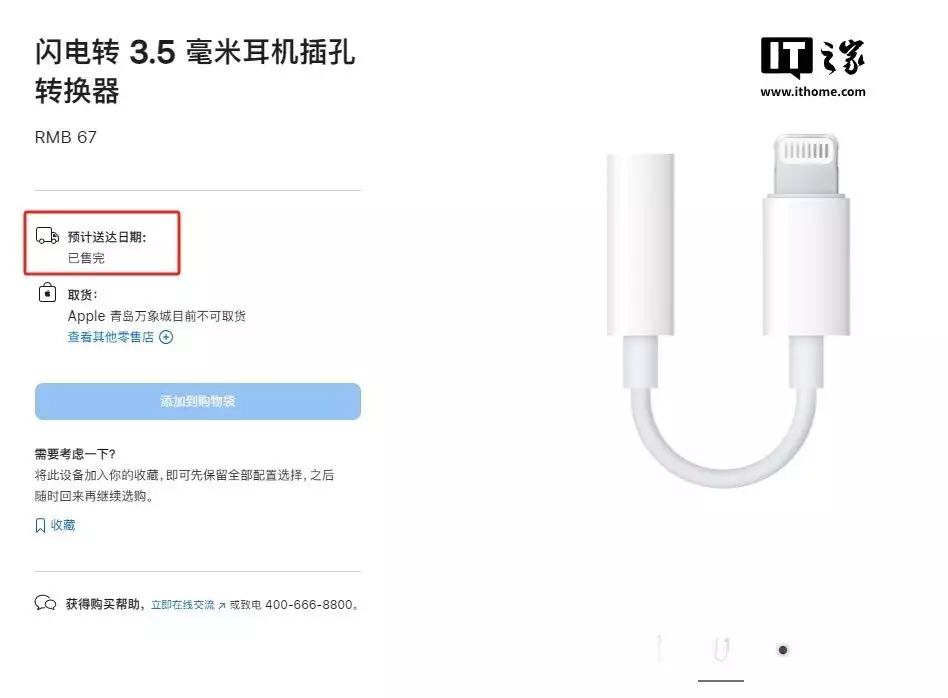The width and height of the screenshot is (948, 698).
Task: Click the Apple shopping bag pickup icon
Action: [x=47, y=293]
